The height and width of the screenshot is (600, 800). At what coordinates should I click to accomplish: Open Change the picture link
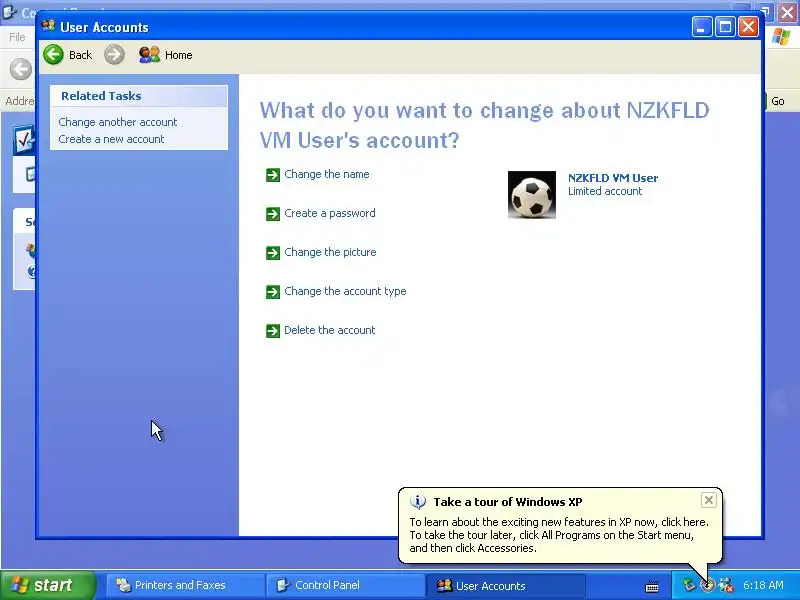tap(330, 252)
